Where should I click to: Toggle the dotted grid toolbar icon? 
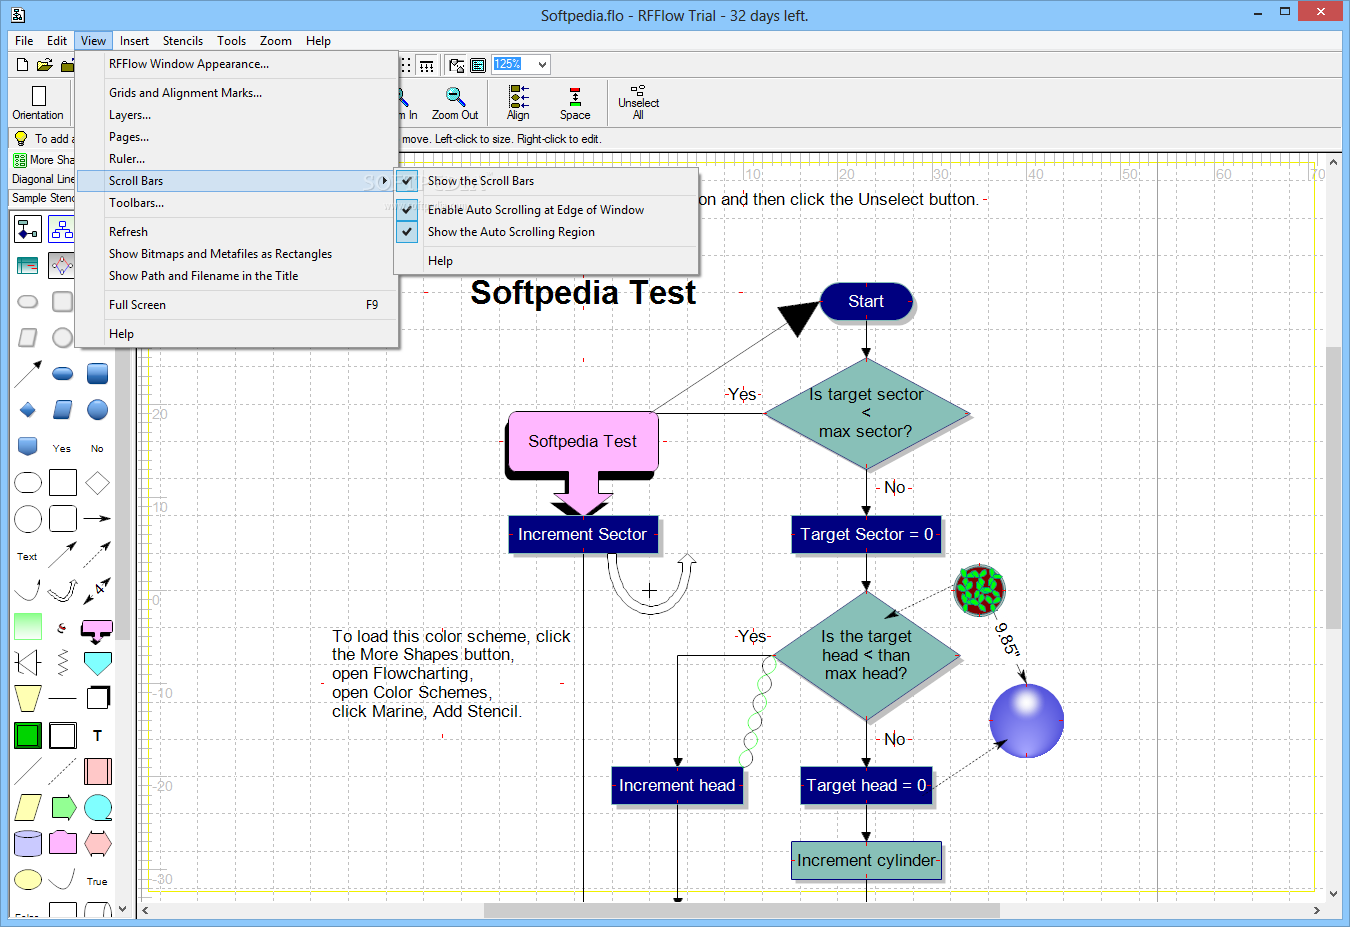(x=406, y=65)
